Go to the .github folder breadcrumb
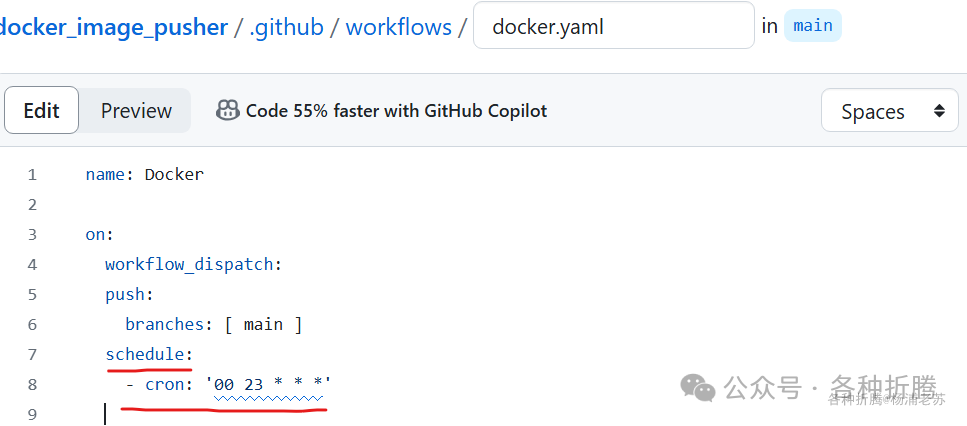This screenshot has width=967, height=426. tap(286, 27)
